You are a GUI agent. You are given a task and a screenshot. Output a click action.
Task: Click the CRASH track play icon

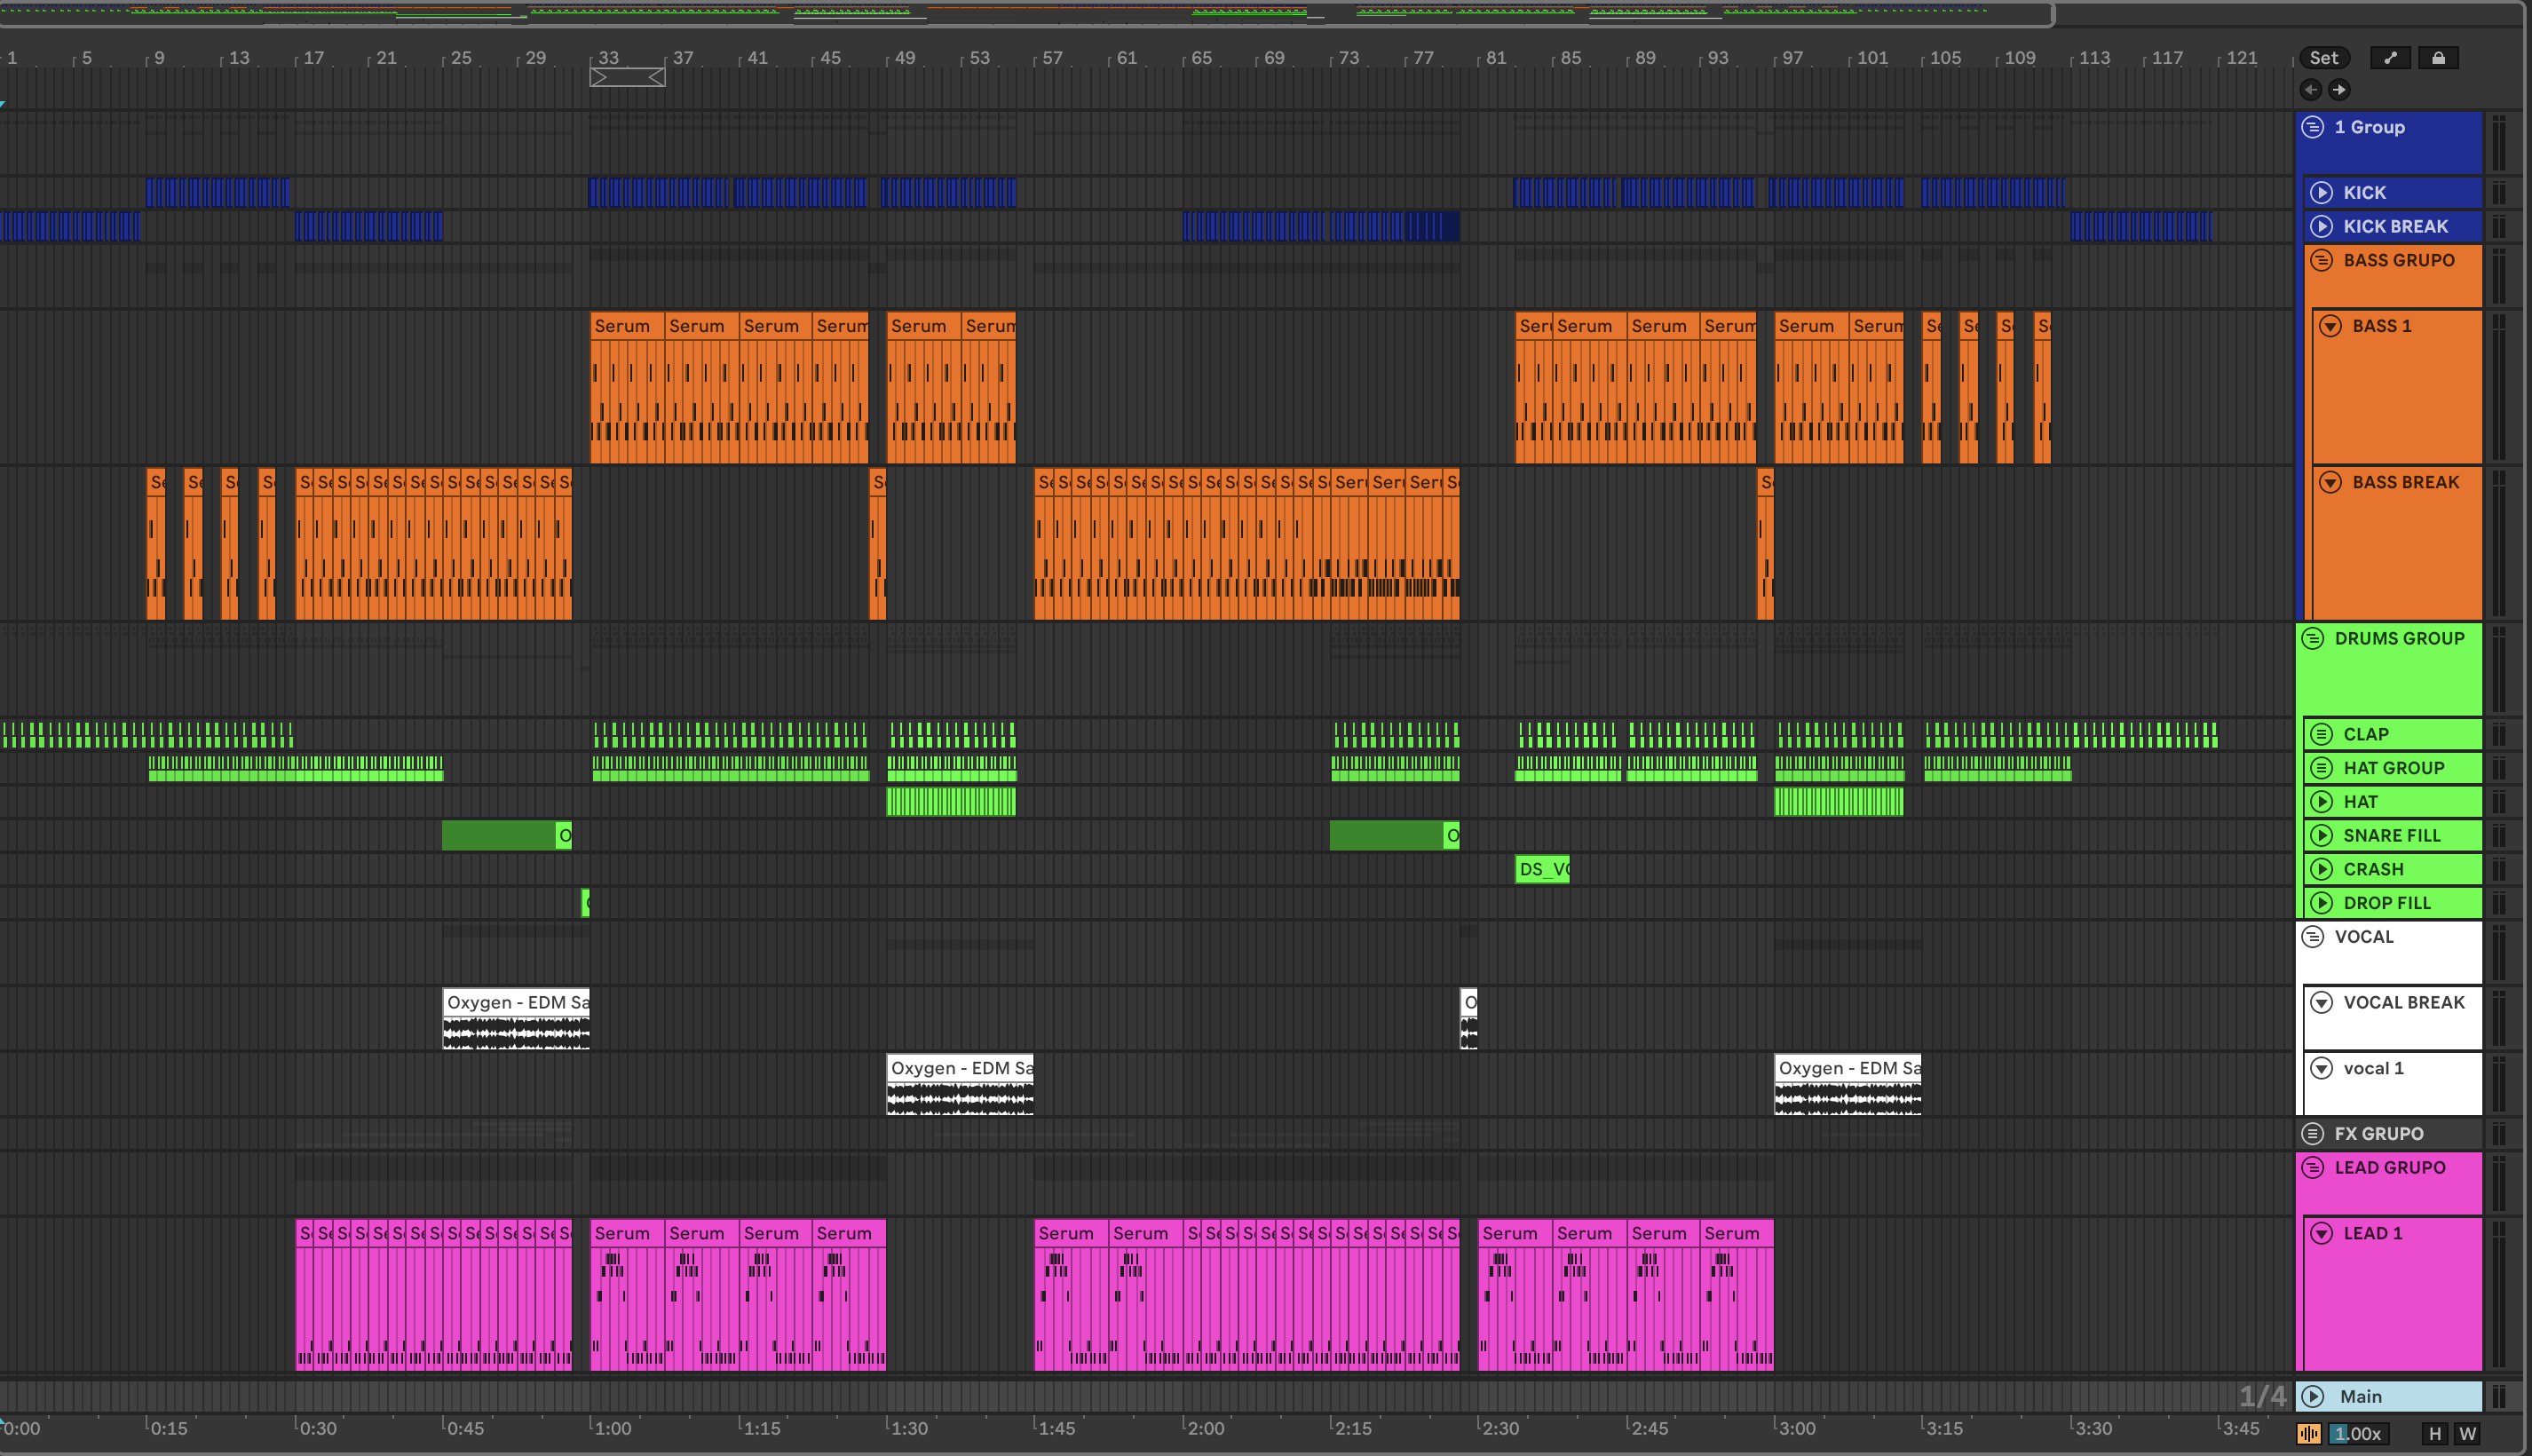point(2322,869)
